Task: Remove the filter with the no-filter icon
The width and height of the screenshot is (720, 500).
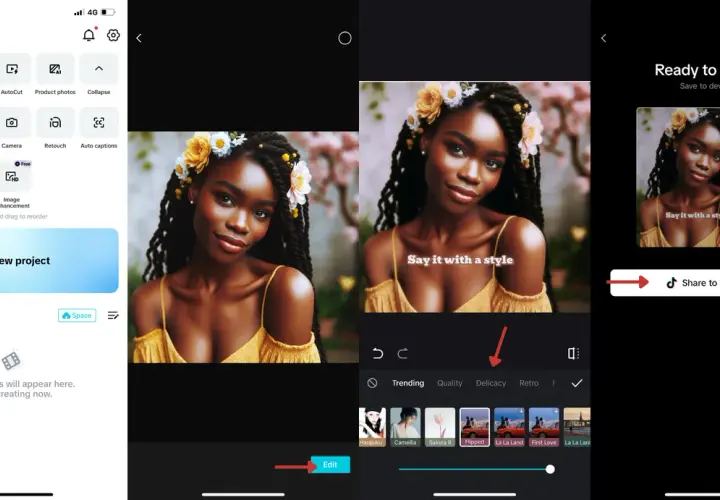Action: coord(372,383)
